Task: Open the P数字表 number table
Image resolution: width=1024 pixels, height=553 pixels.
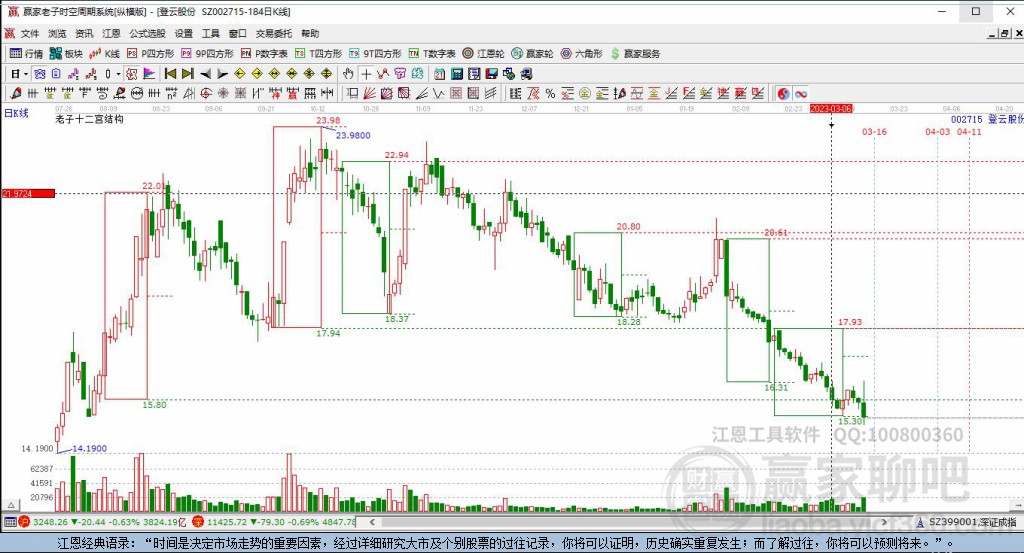Action: 264,54
